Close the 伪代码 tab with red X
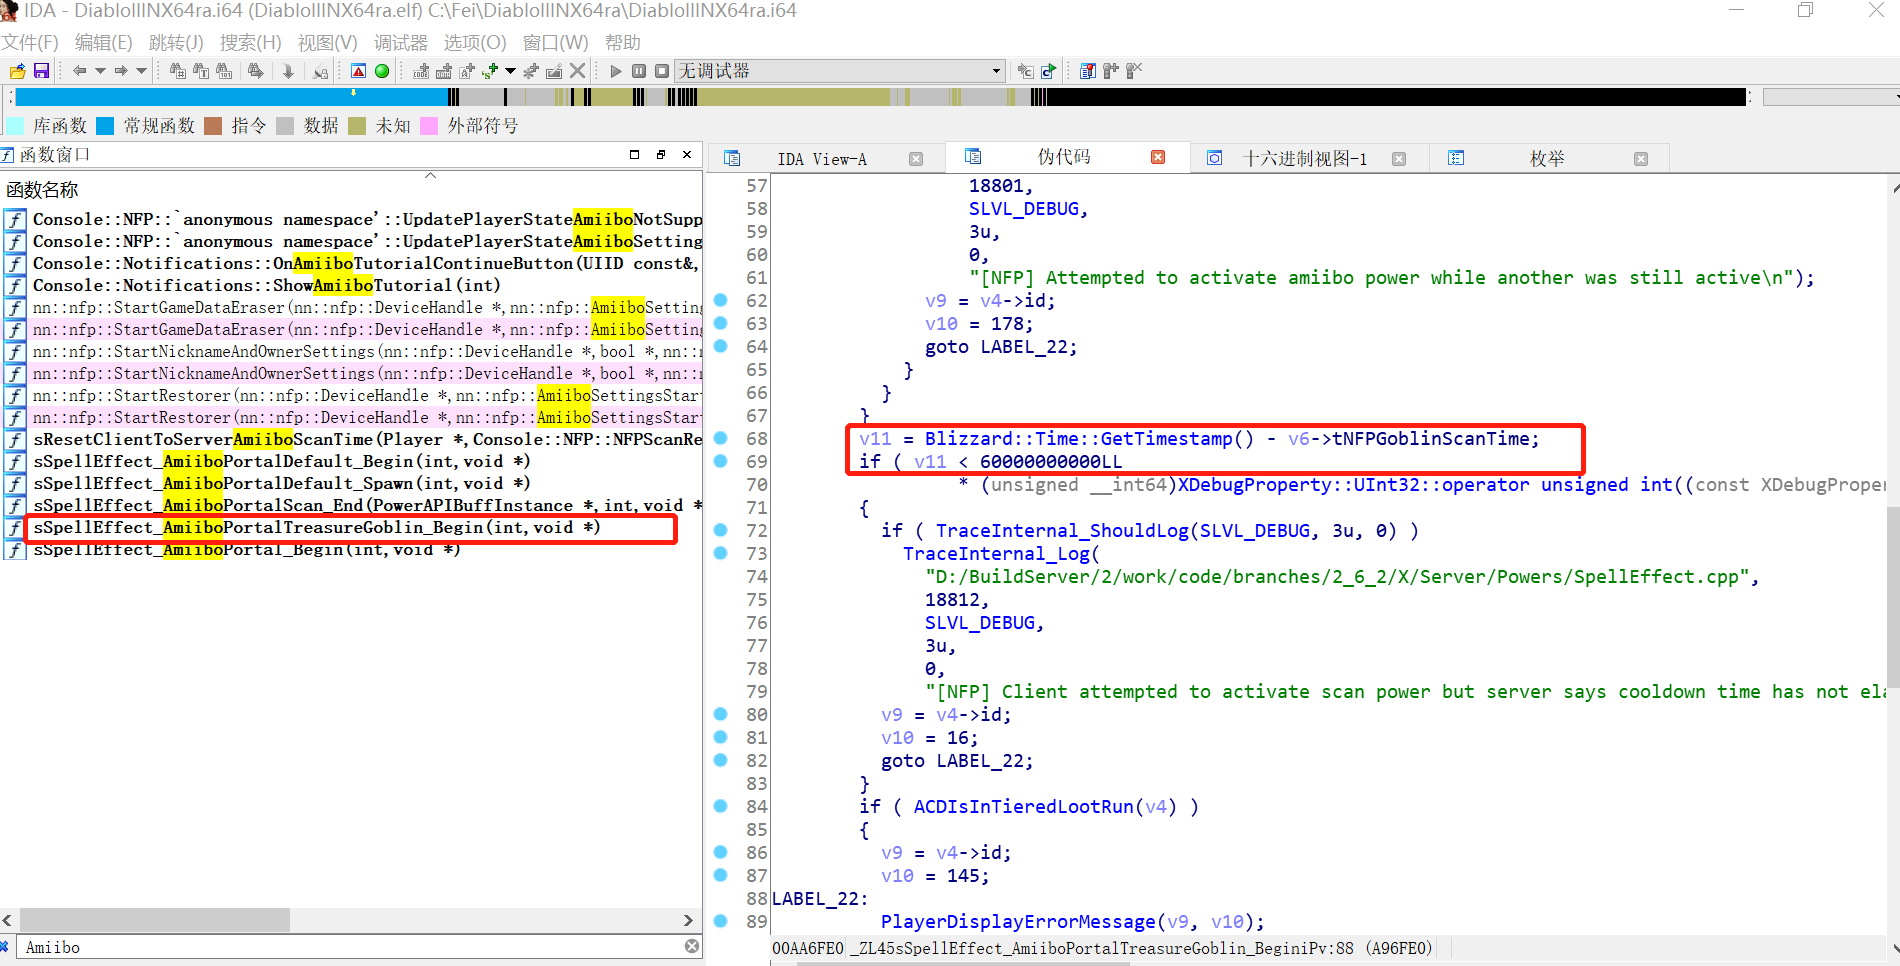1900x966 pixels. (1158, 157)
